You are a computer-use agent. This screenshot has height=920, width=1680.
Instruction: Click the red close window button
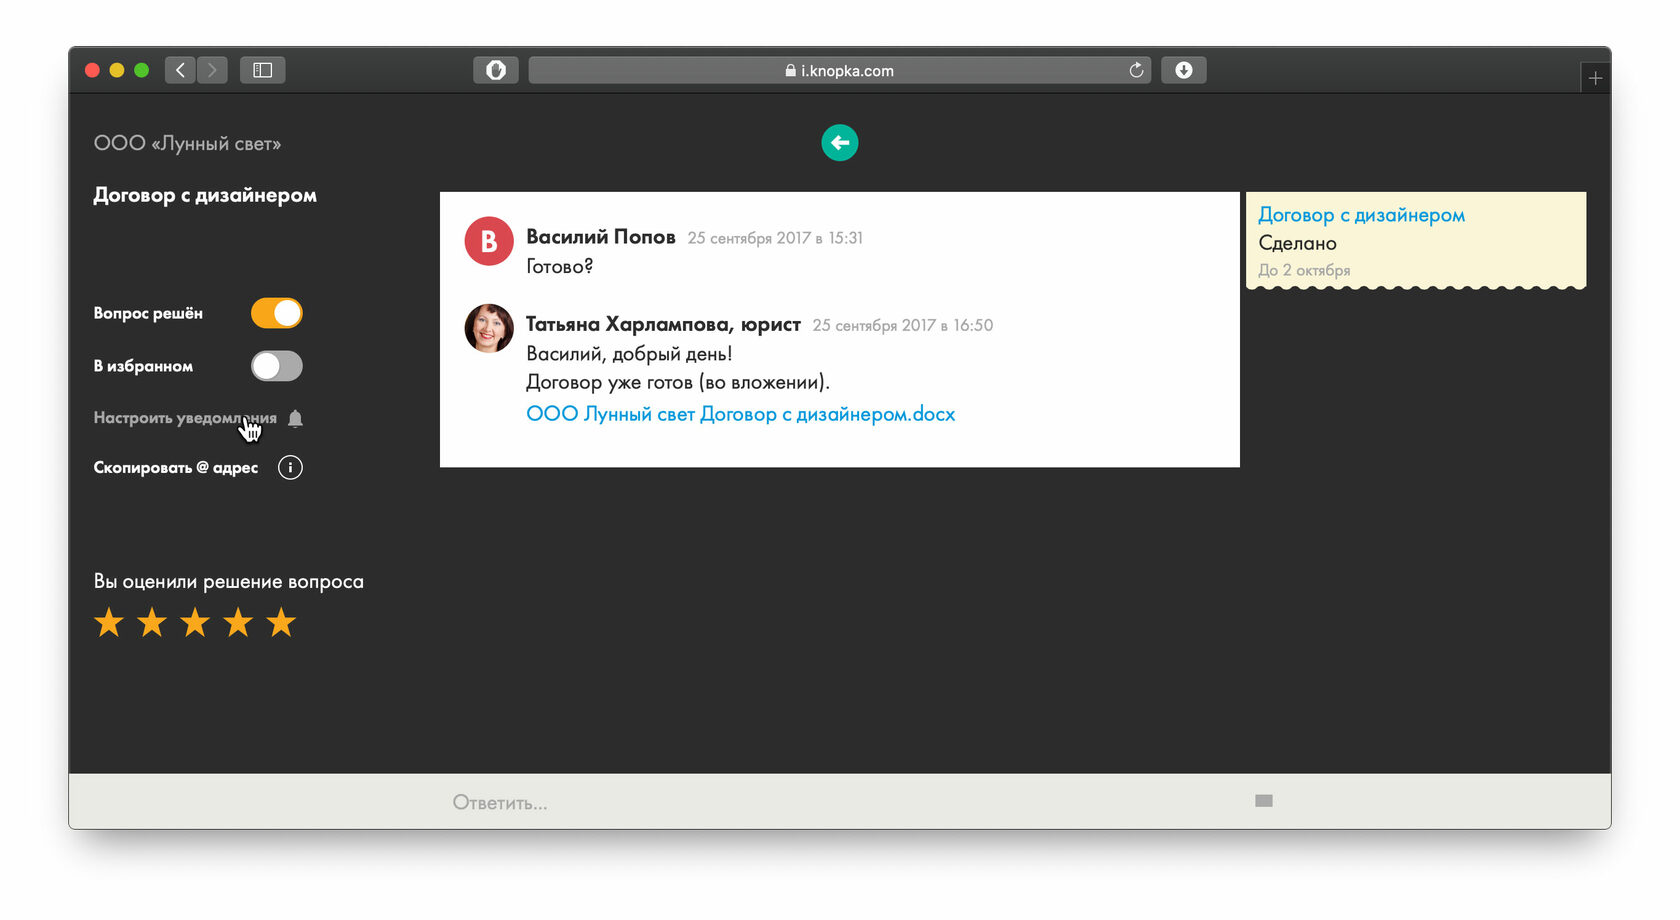[x=92, y=70]
